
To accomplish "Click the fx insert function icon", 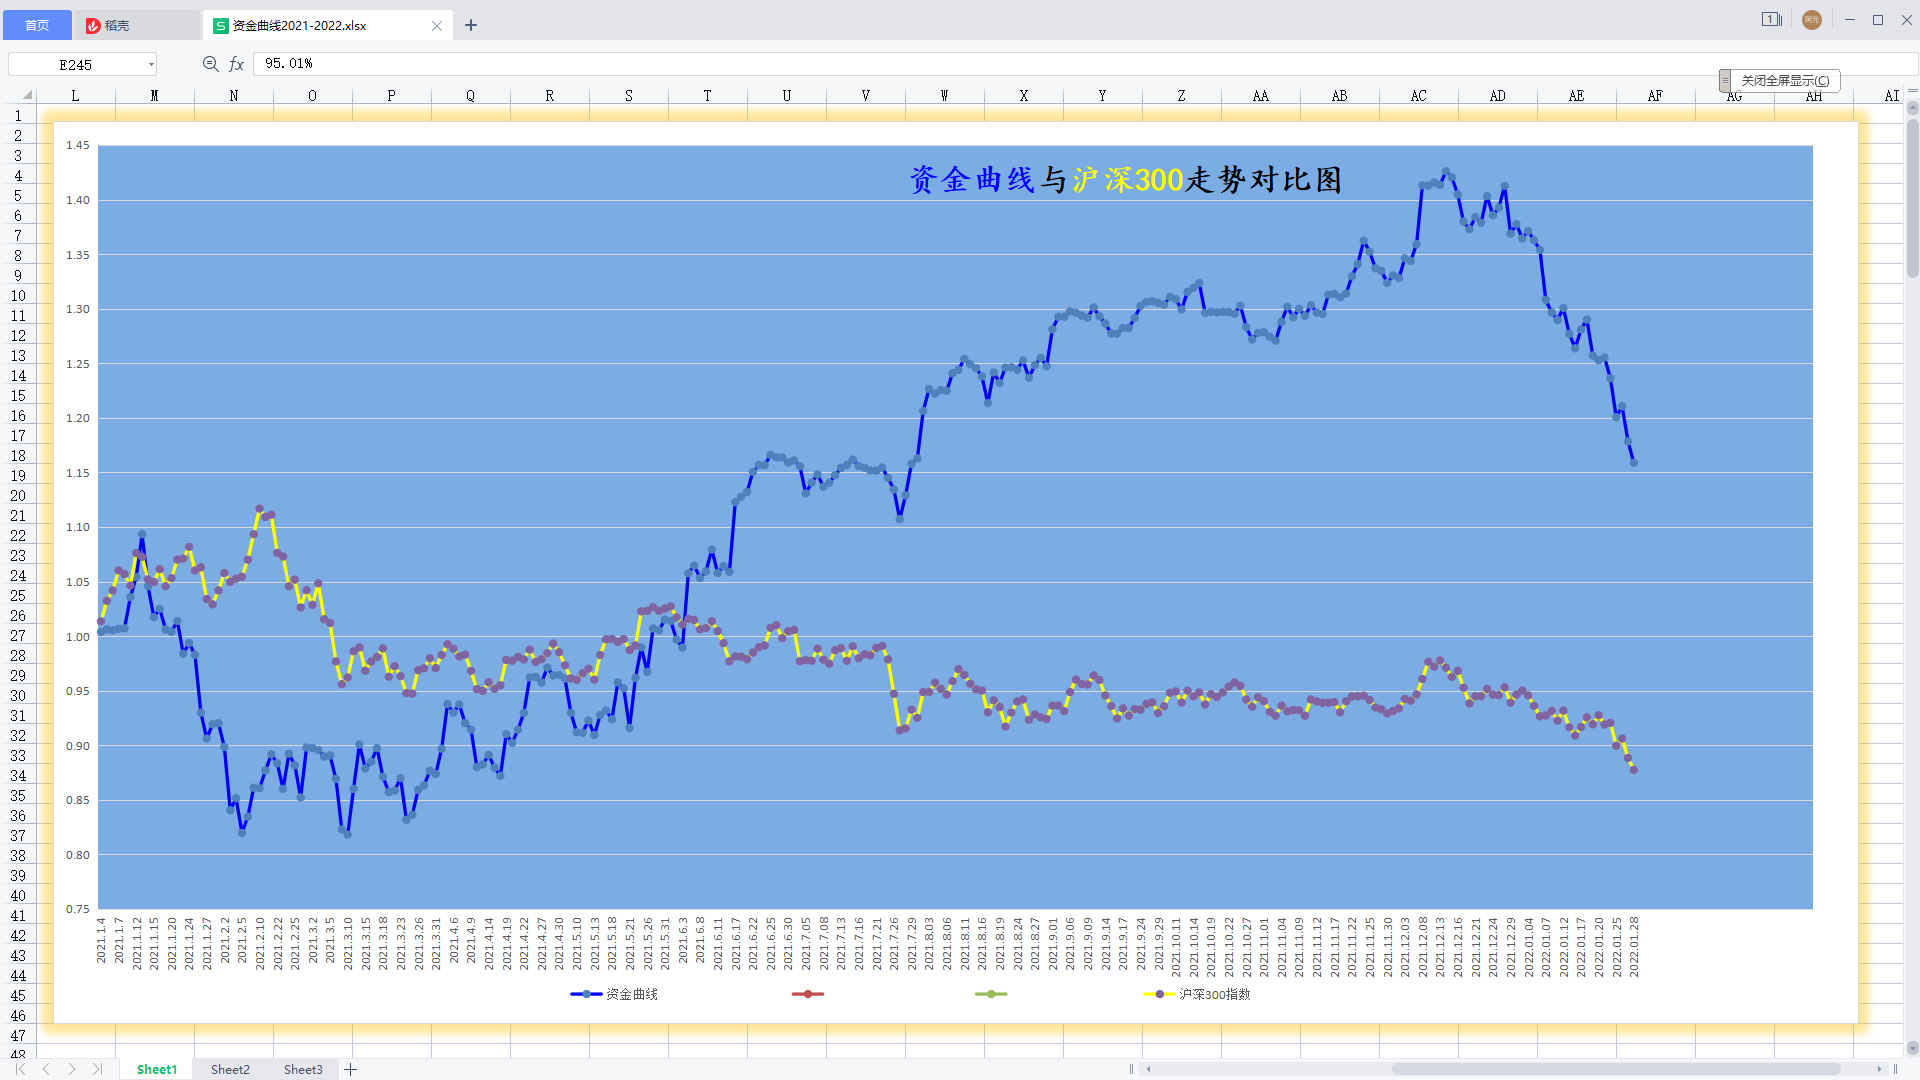I will (237, 63).
